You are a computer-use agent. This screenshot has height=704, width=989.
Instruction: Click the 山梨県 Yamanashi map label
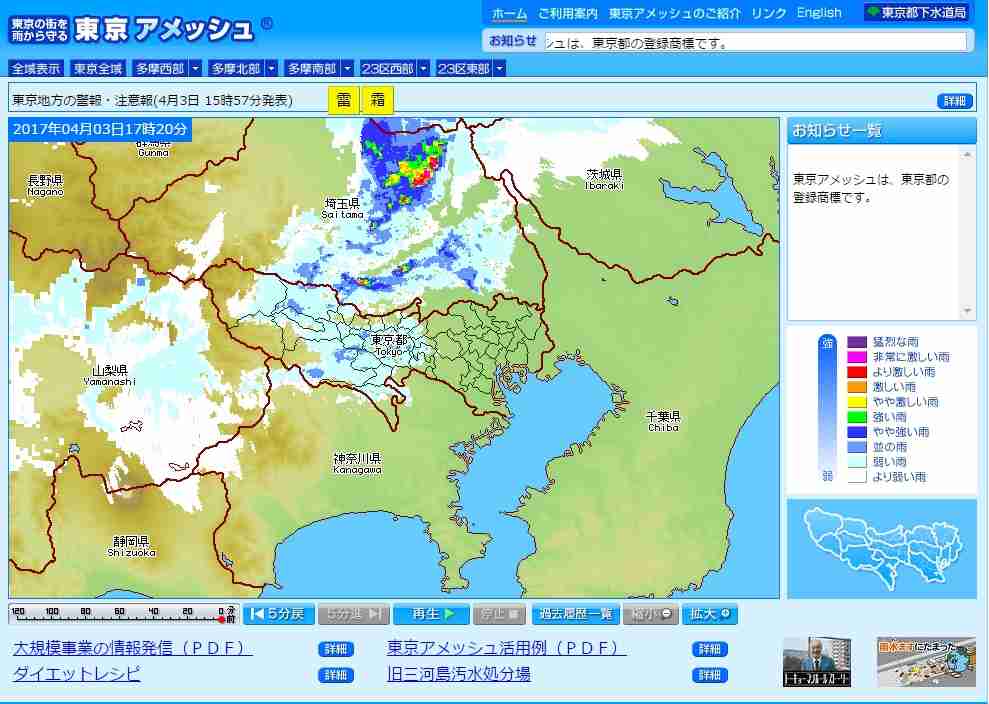tap(110, 375)
